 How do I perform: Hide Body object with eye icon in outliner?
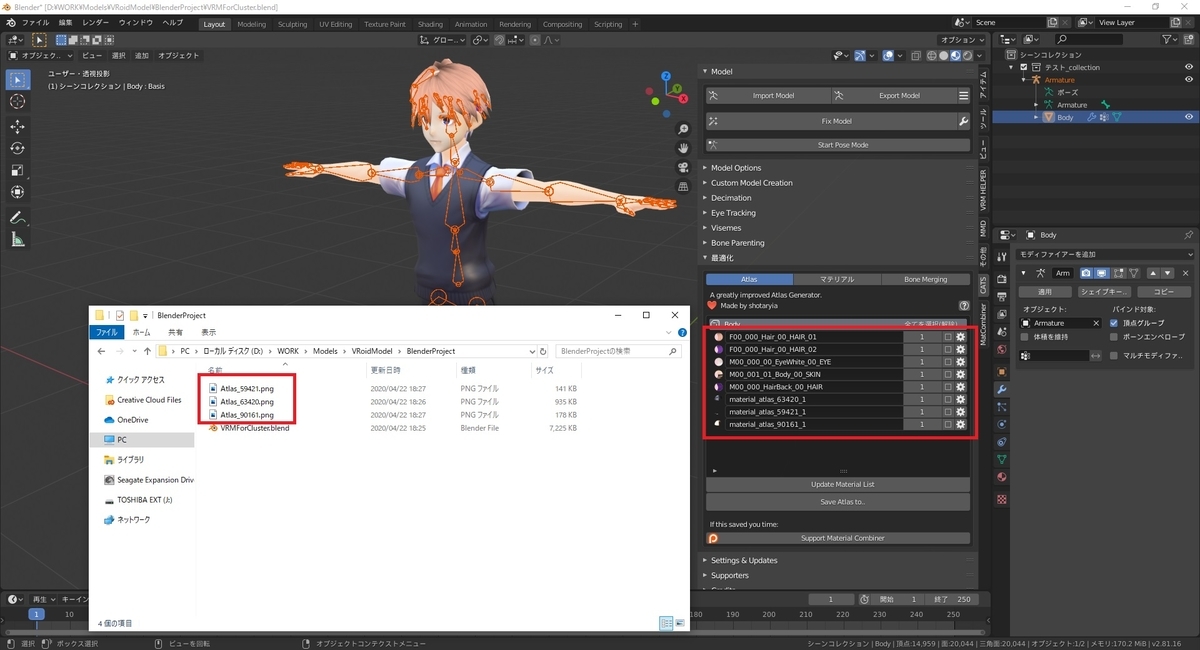(x=1188, y=117)
